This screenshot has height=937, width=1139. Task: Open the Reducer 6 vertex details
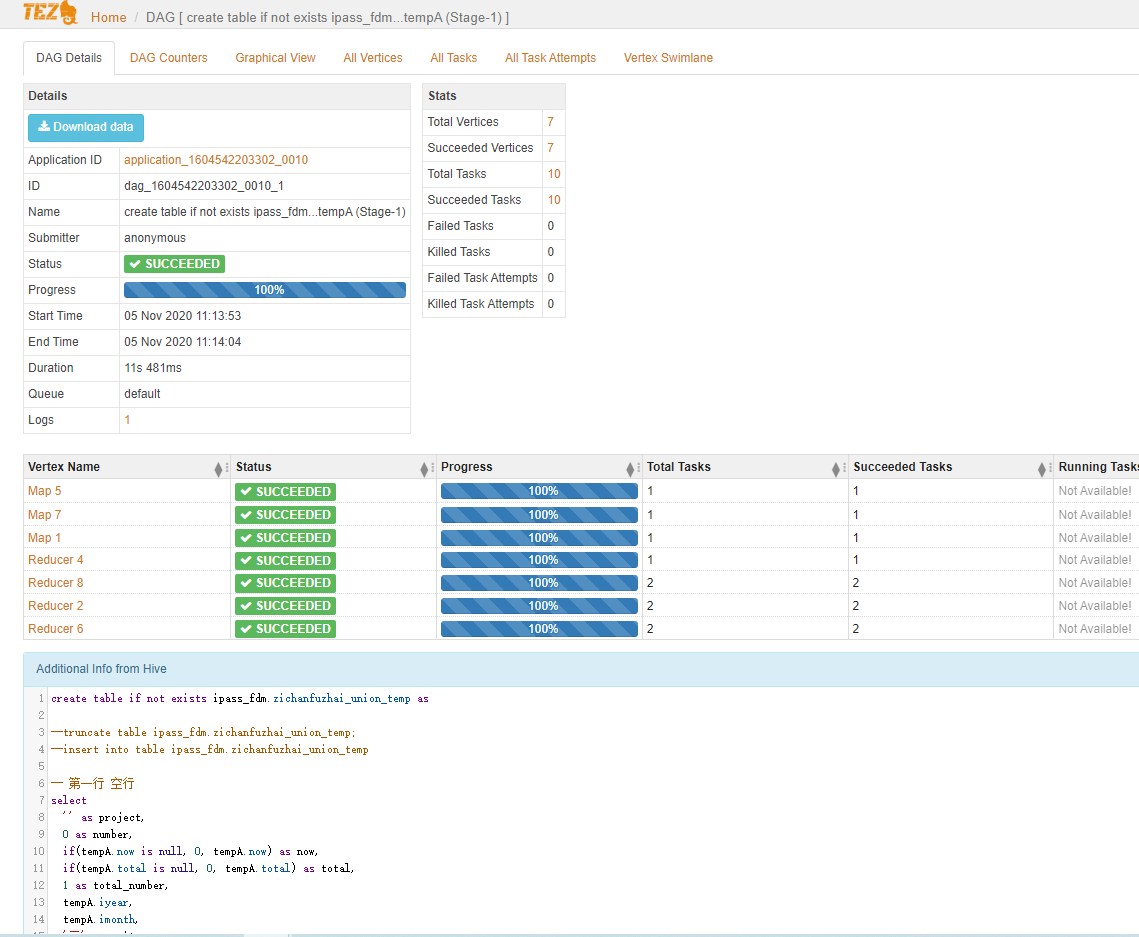click(x=55, y=628)
